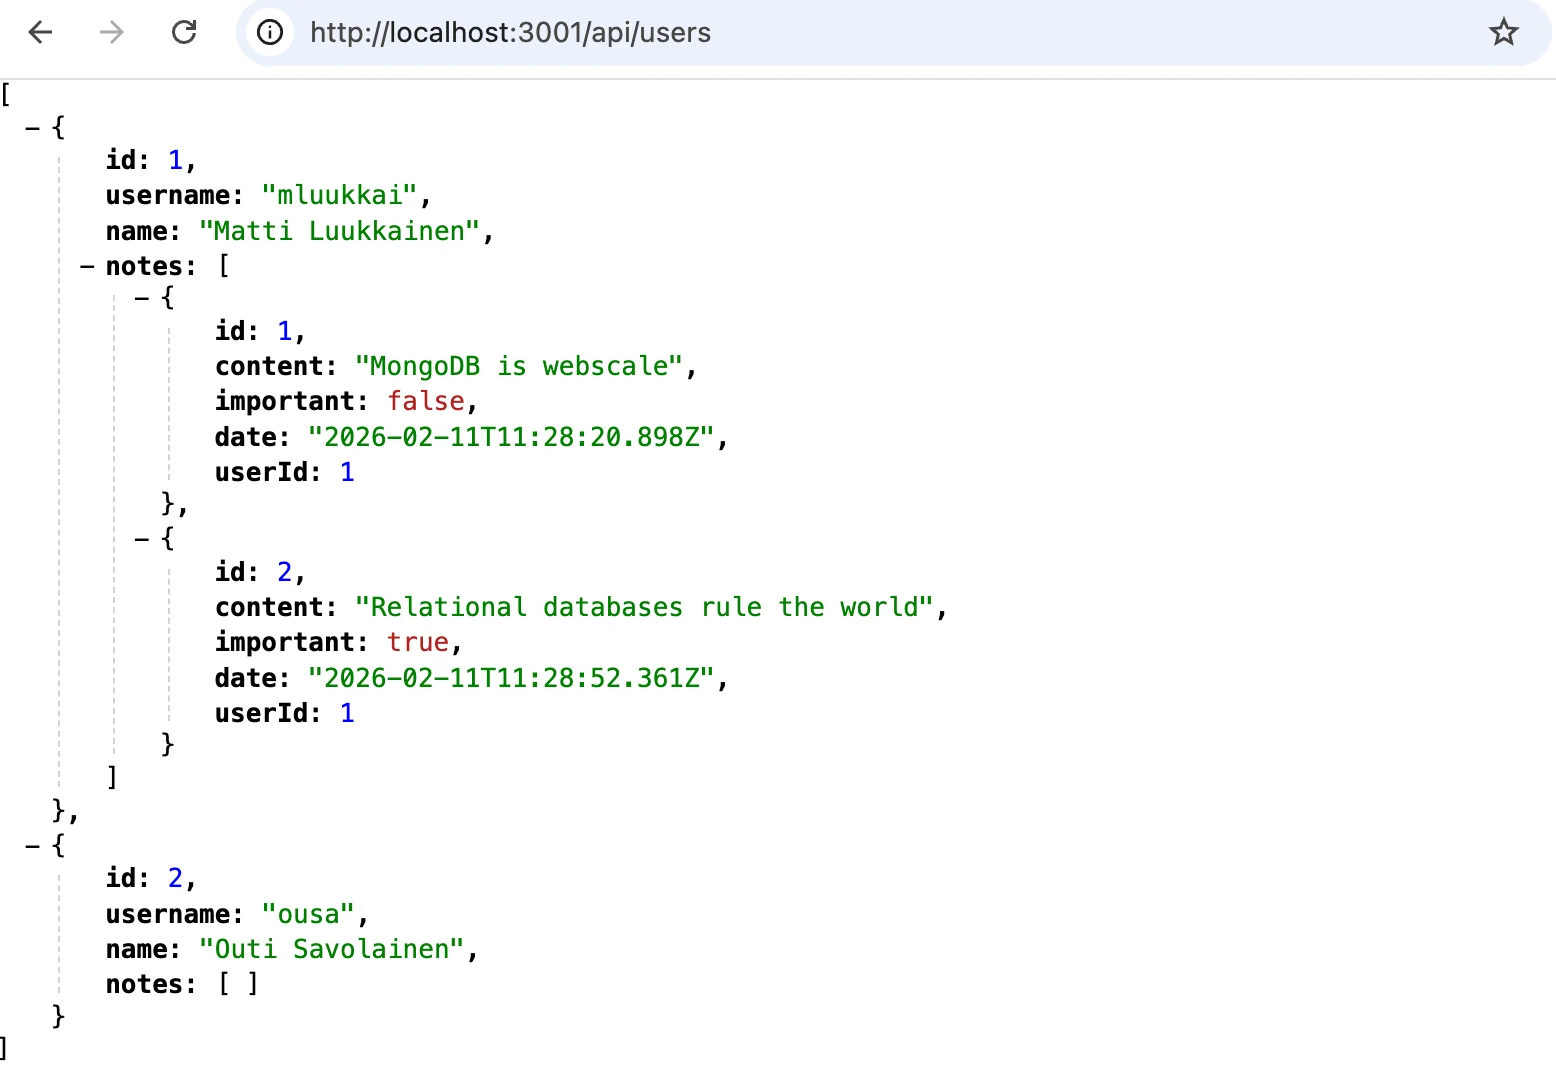
Task: Click userId value of the MongoDB note
Action: pyautogui.click(x=347, y=472)
